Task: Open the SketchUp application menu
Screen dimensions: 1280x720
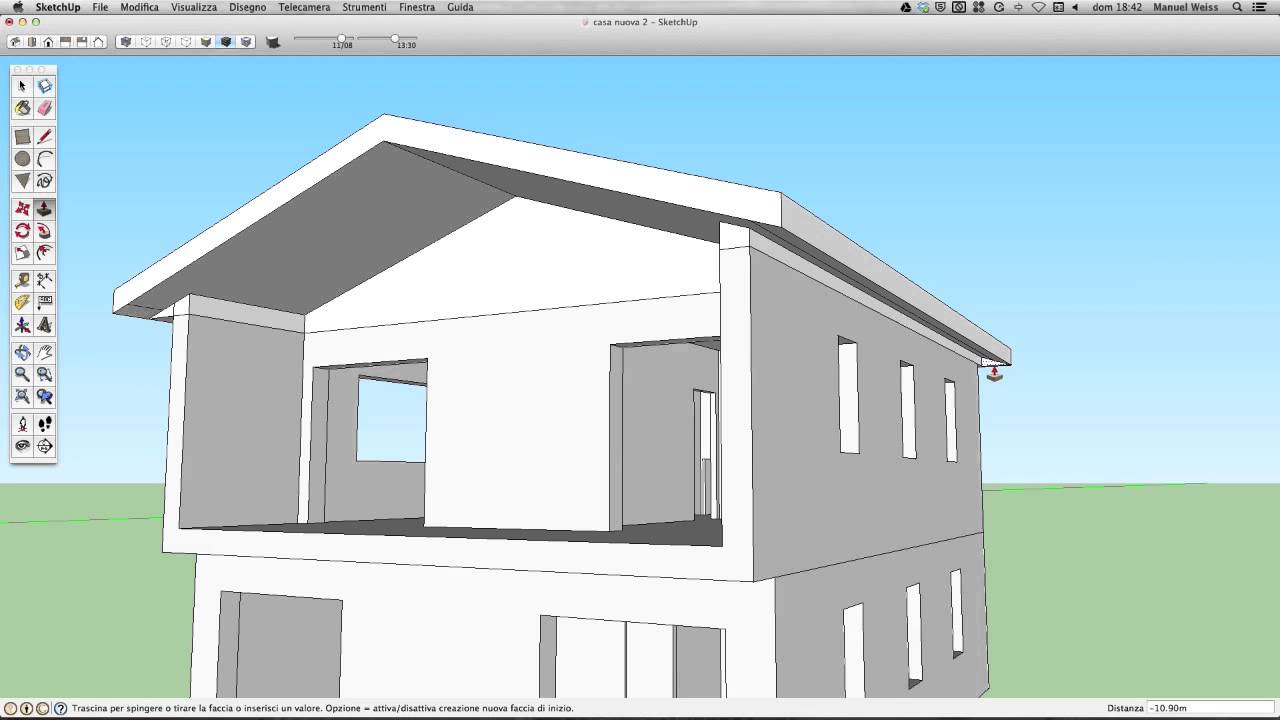Action: click(x=57, y=7)
